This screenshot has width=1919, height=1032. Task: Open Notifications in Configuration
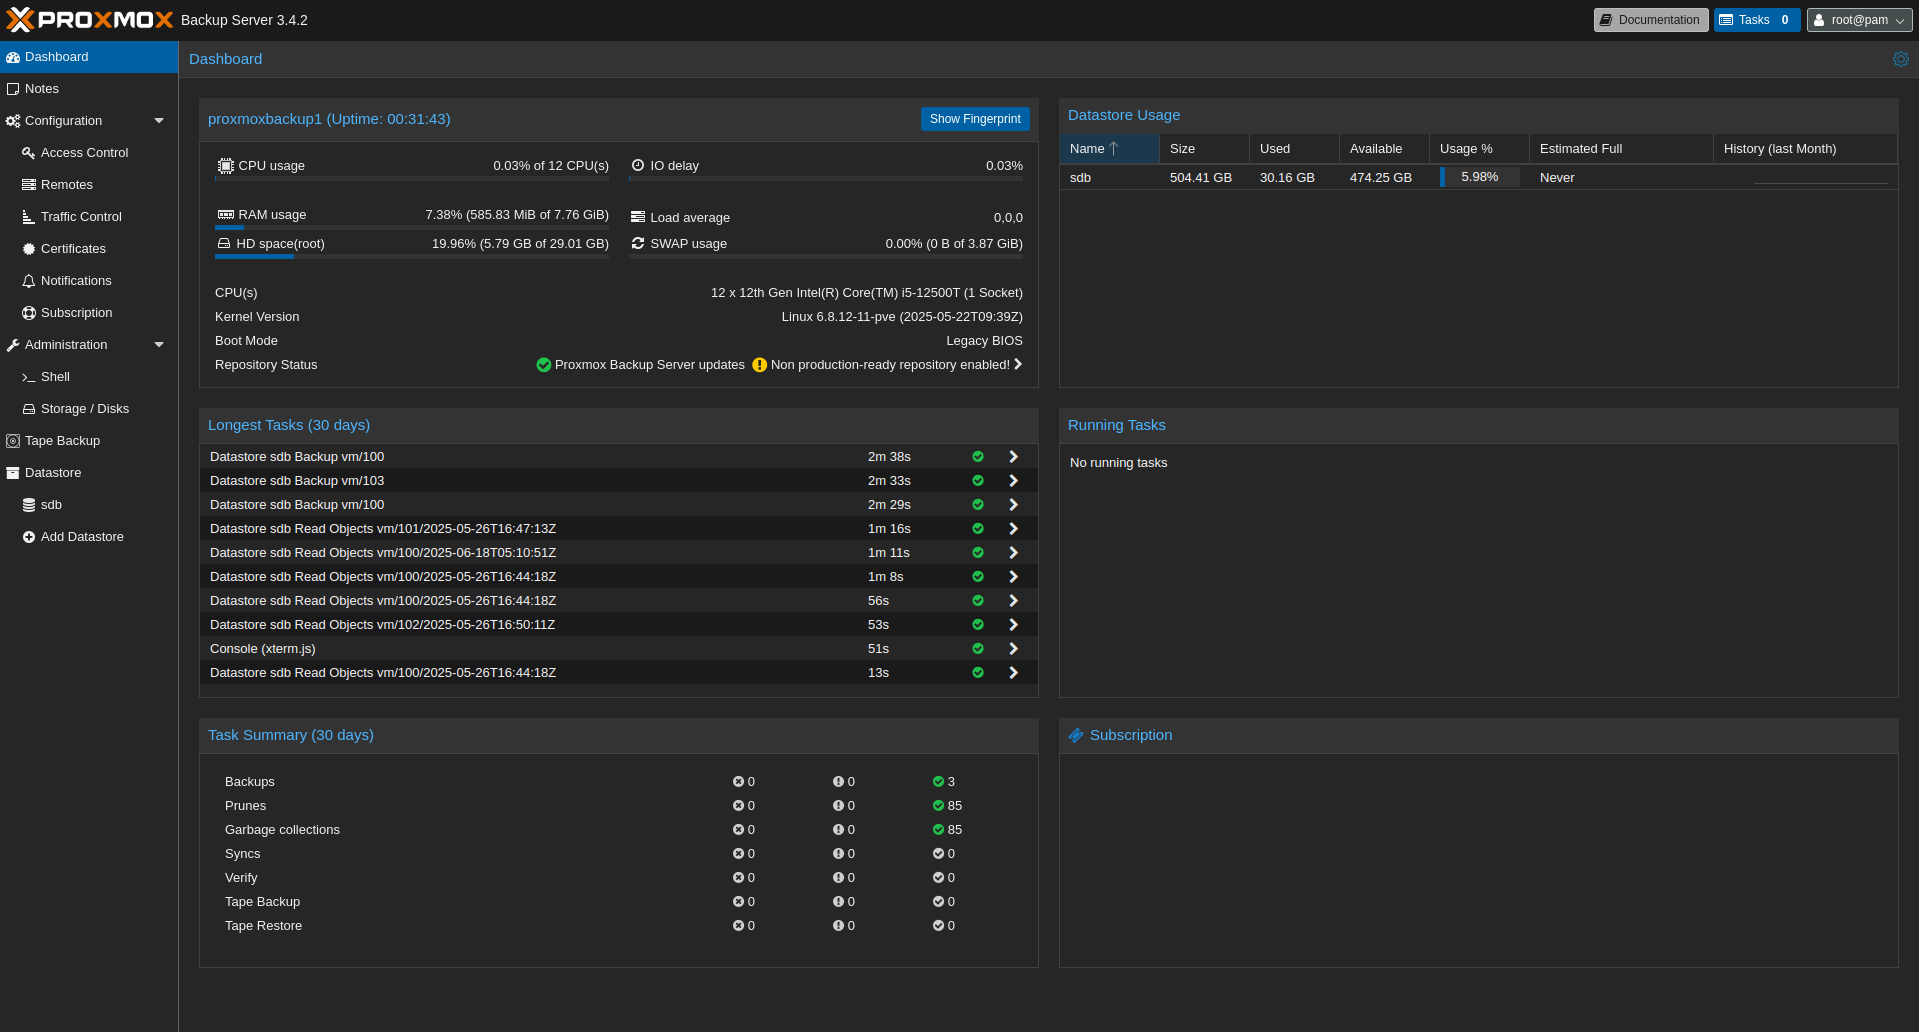pos(89,281)
